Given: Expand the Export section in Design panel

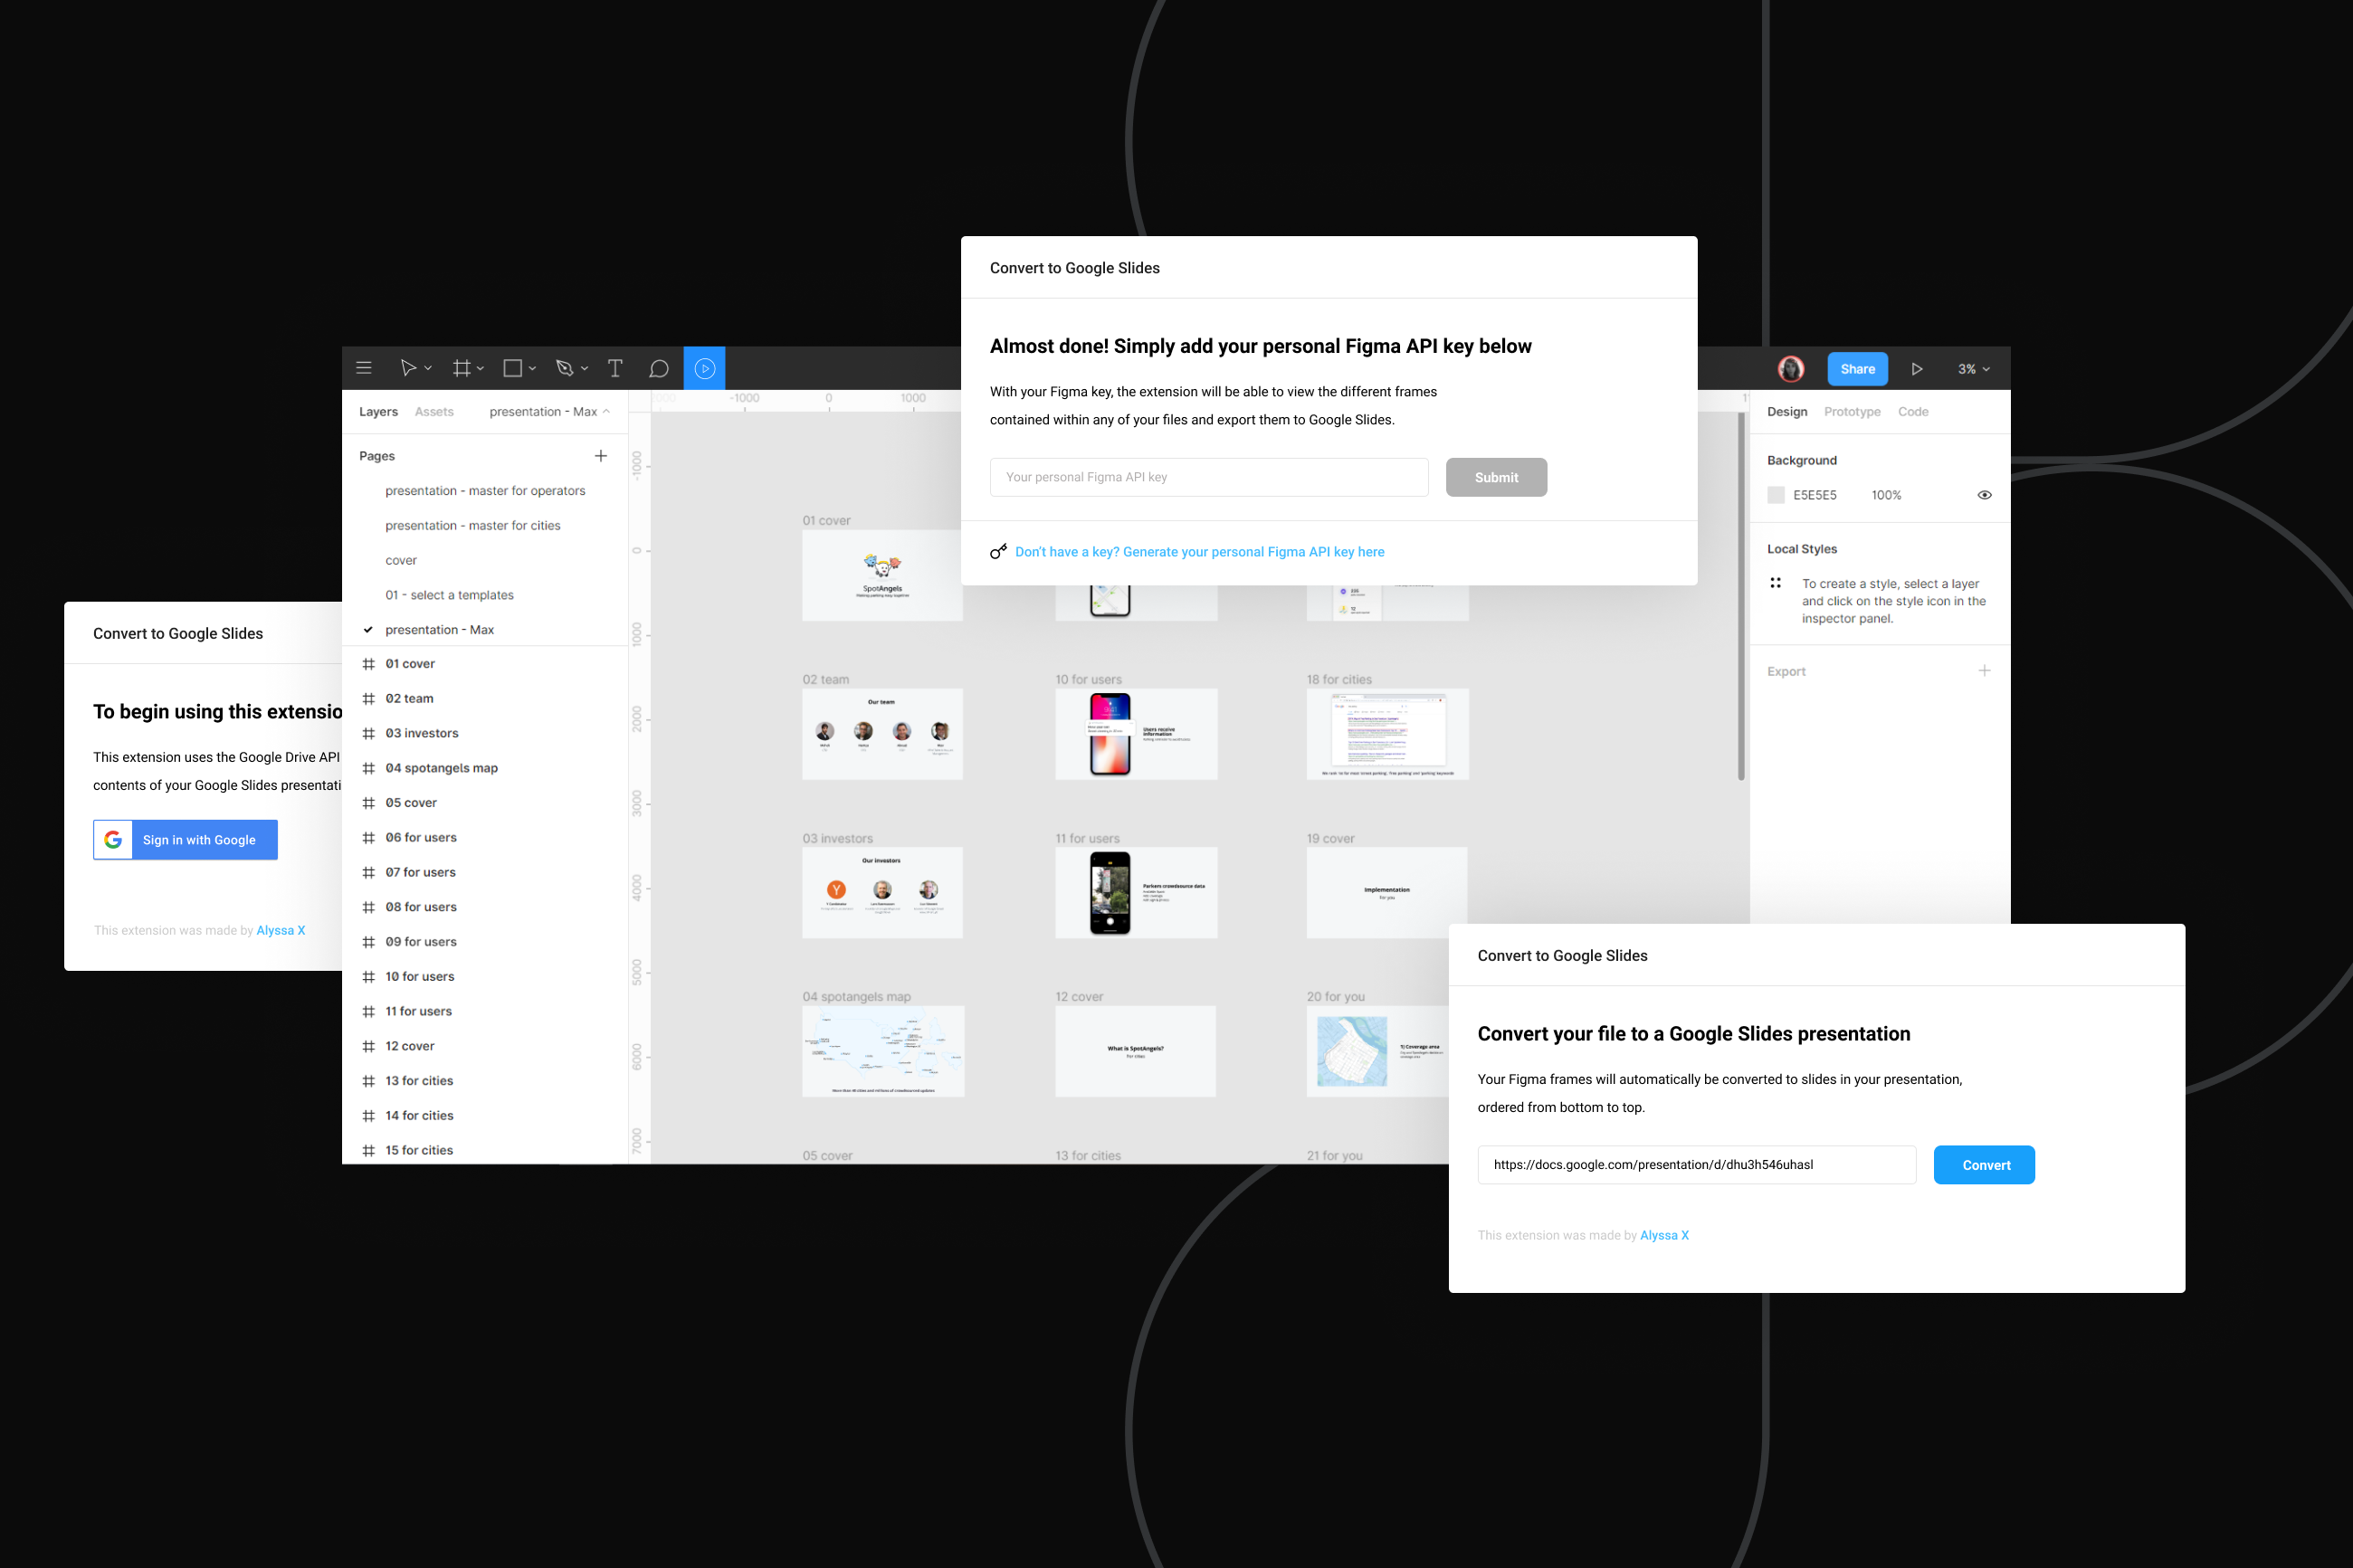Looking at the screenshot, I should (1984, 672).
